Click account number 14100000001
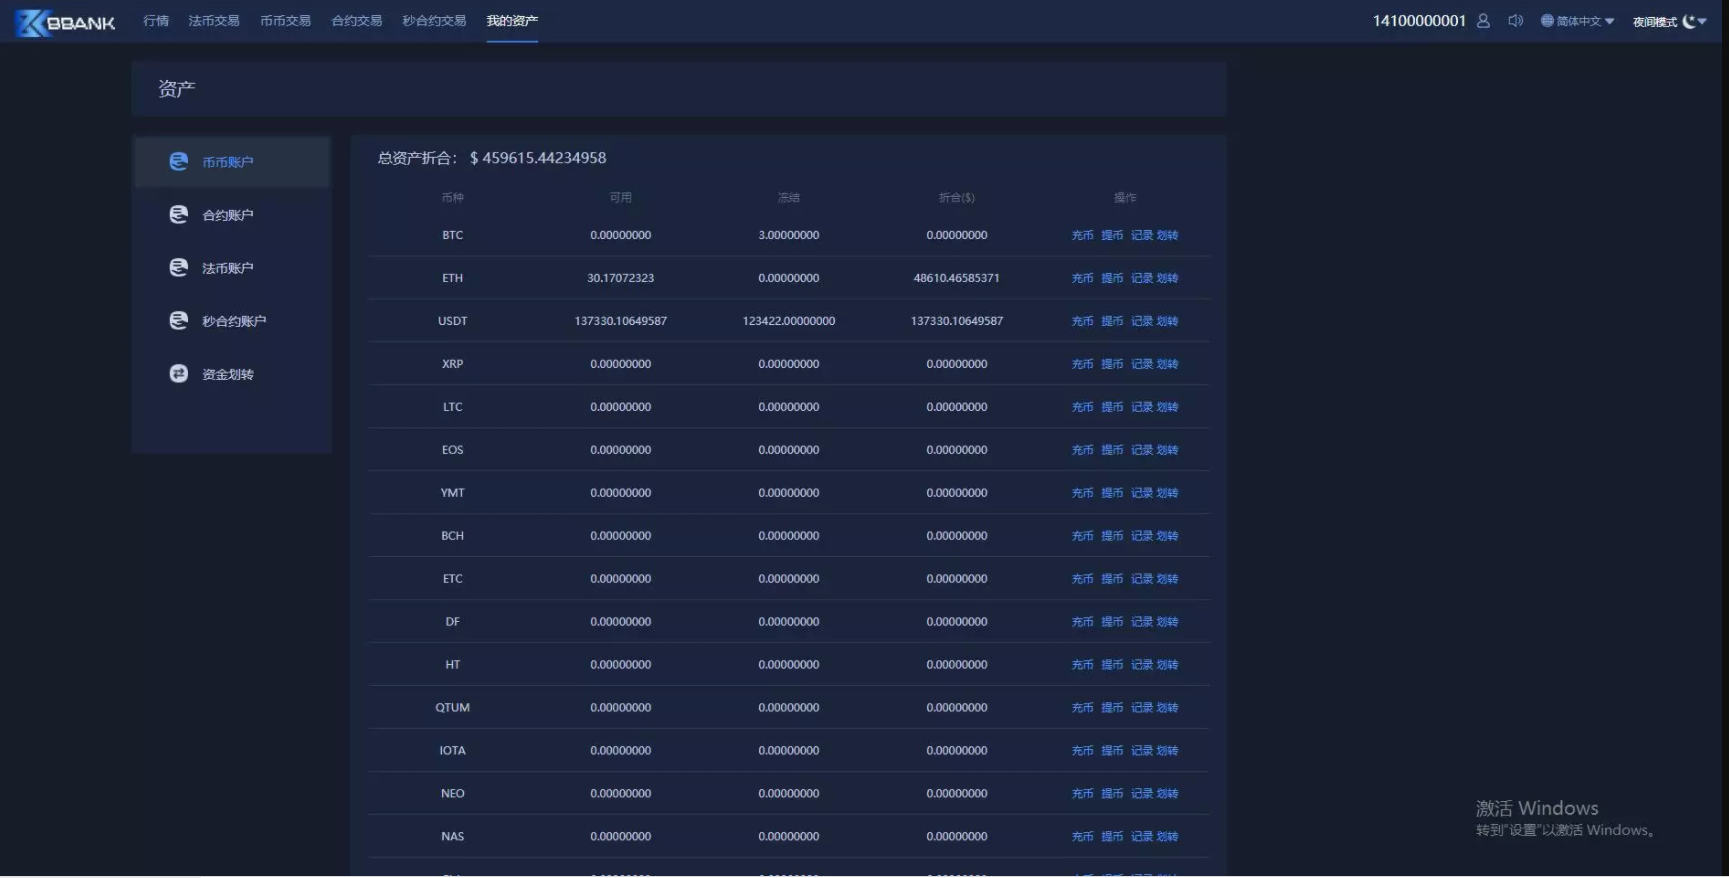Image resolution: width=1729 pixels, height=878 pixels. point(1418,21)
